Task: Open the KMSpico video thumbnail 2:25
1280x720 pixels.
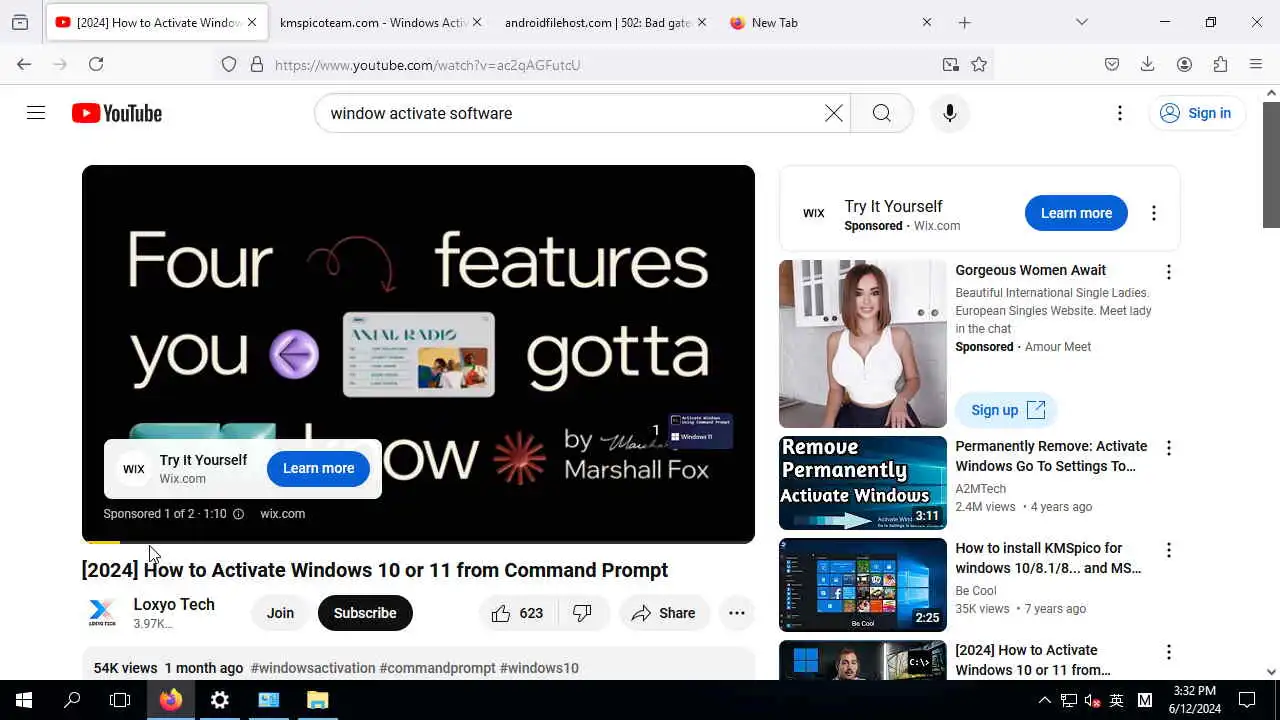Action: (x=863, y=585)
